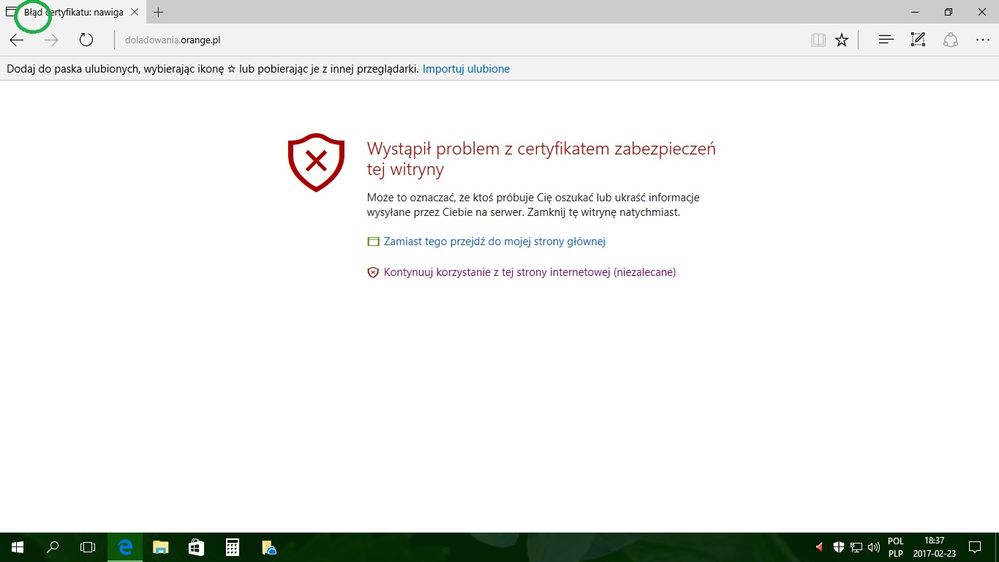The height and width of the screenshot is (562, 999).
Task: Open the Hub three-lines icon
Action: click(x=886, y=40)
